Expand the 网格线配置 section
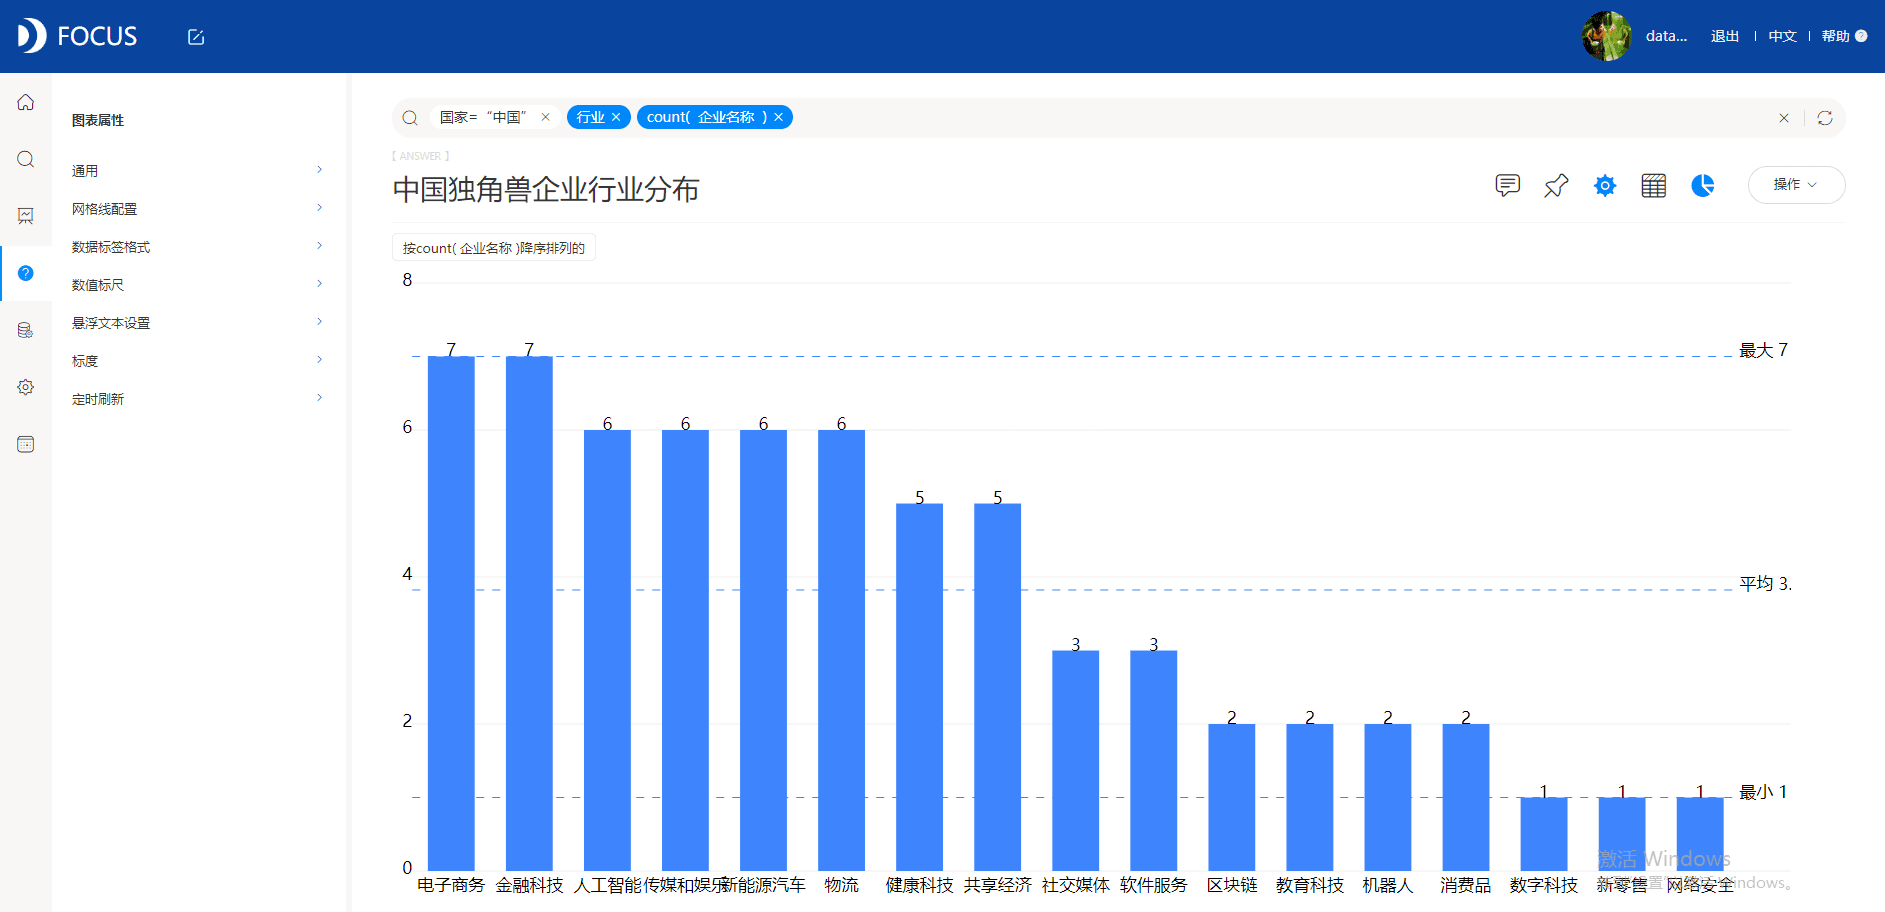 198,209
